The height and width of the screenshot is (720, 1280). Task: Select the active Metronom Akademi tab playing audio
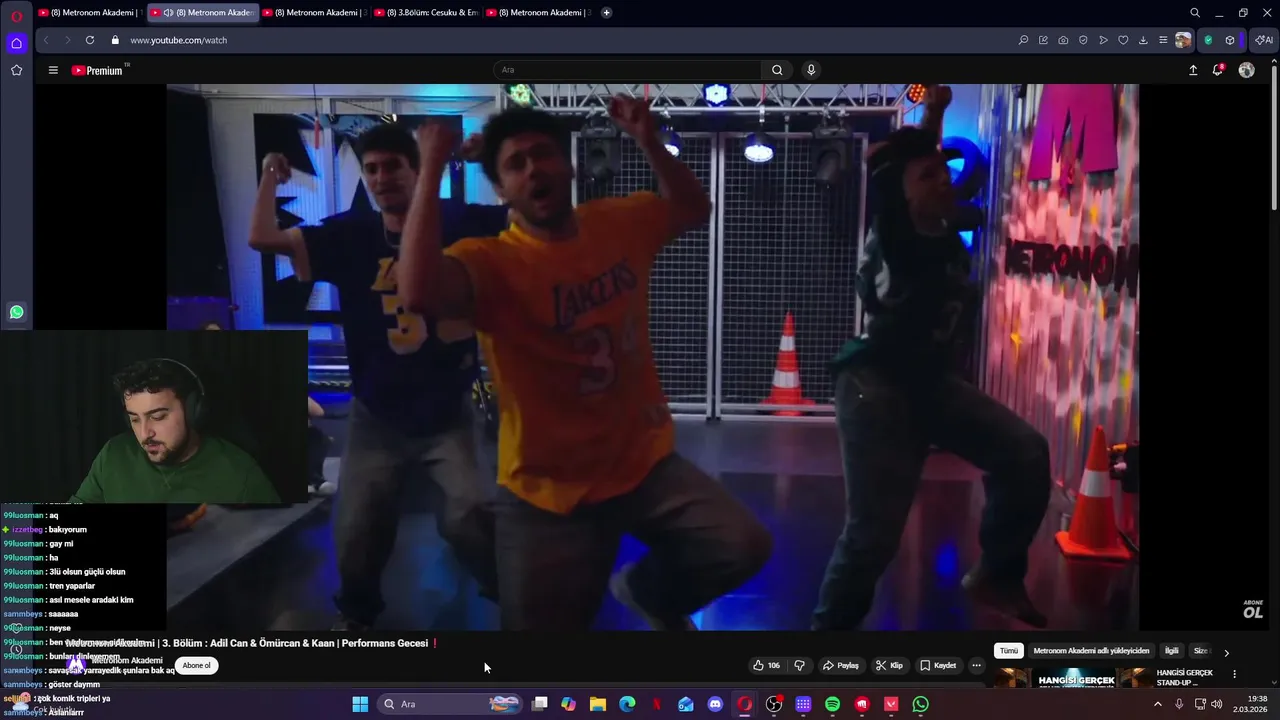pyautogui.click(x=203, y=13)
